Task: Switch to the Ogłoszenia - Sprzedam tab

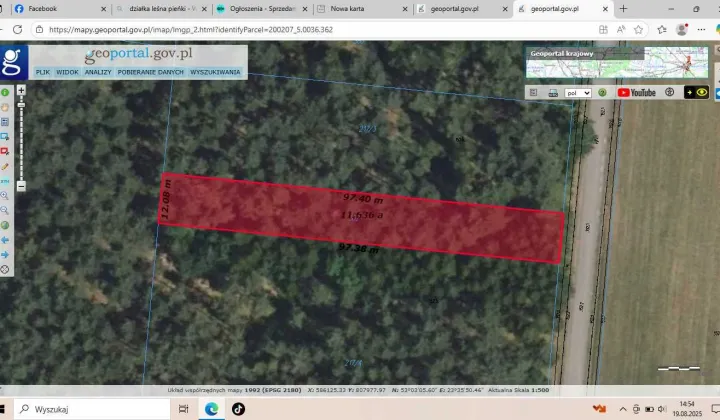Action: coord(262,9)
